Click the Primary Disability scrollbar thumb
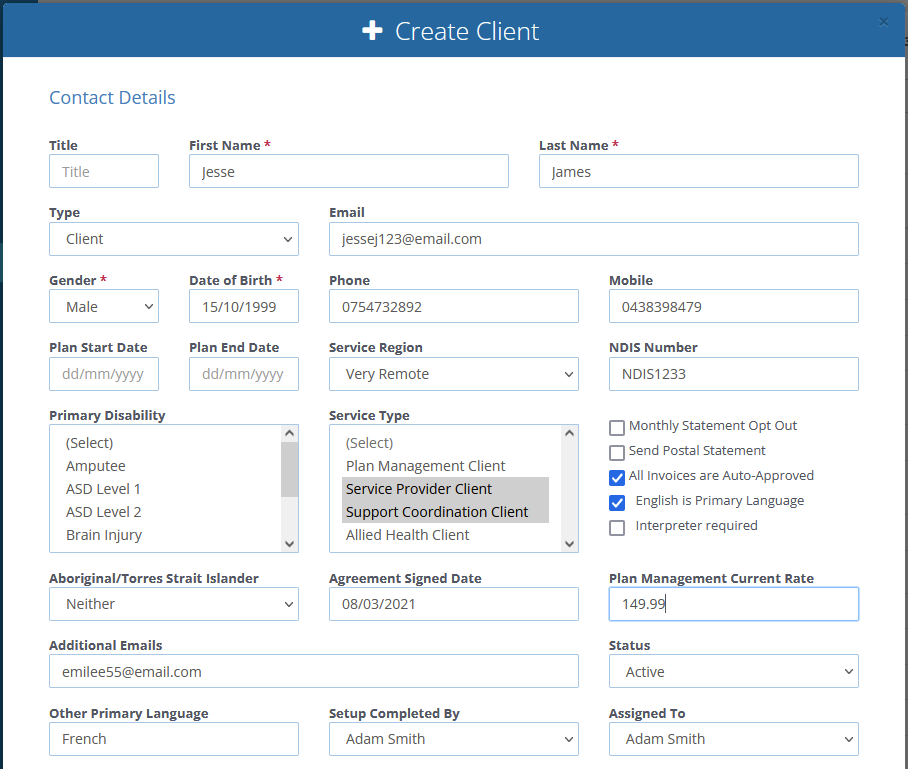This screenshot has width=908, height=769. coord(290,470)
